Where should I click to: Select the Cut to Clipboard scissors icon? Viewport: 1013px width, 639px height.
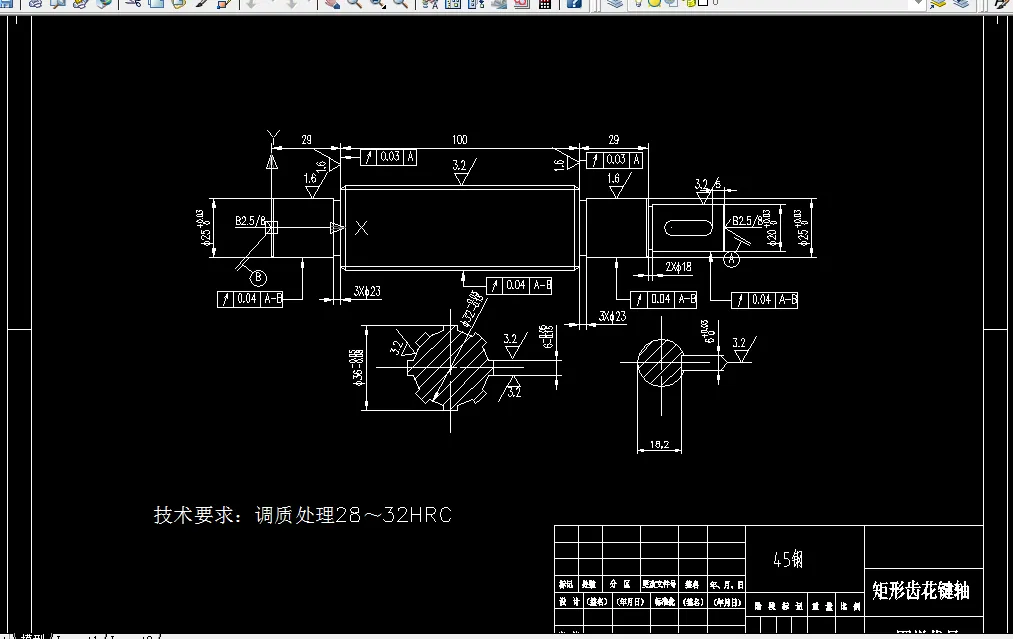(x=133, y=5)
